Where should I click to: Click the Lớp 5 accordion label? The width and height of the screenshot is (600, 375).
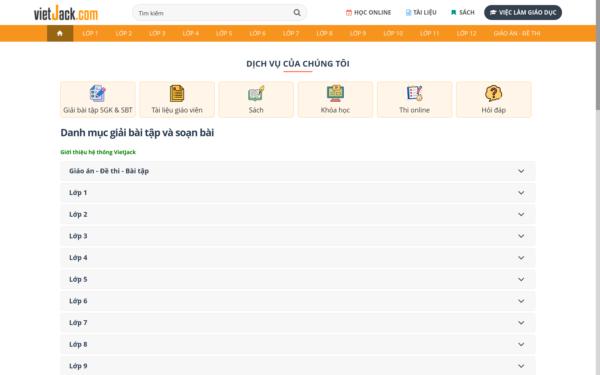point(78,279)
